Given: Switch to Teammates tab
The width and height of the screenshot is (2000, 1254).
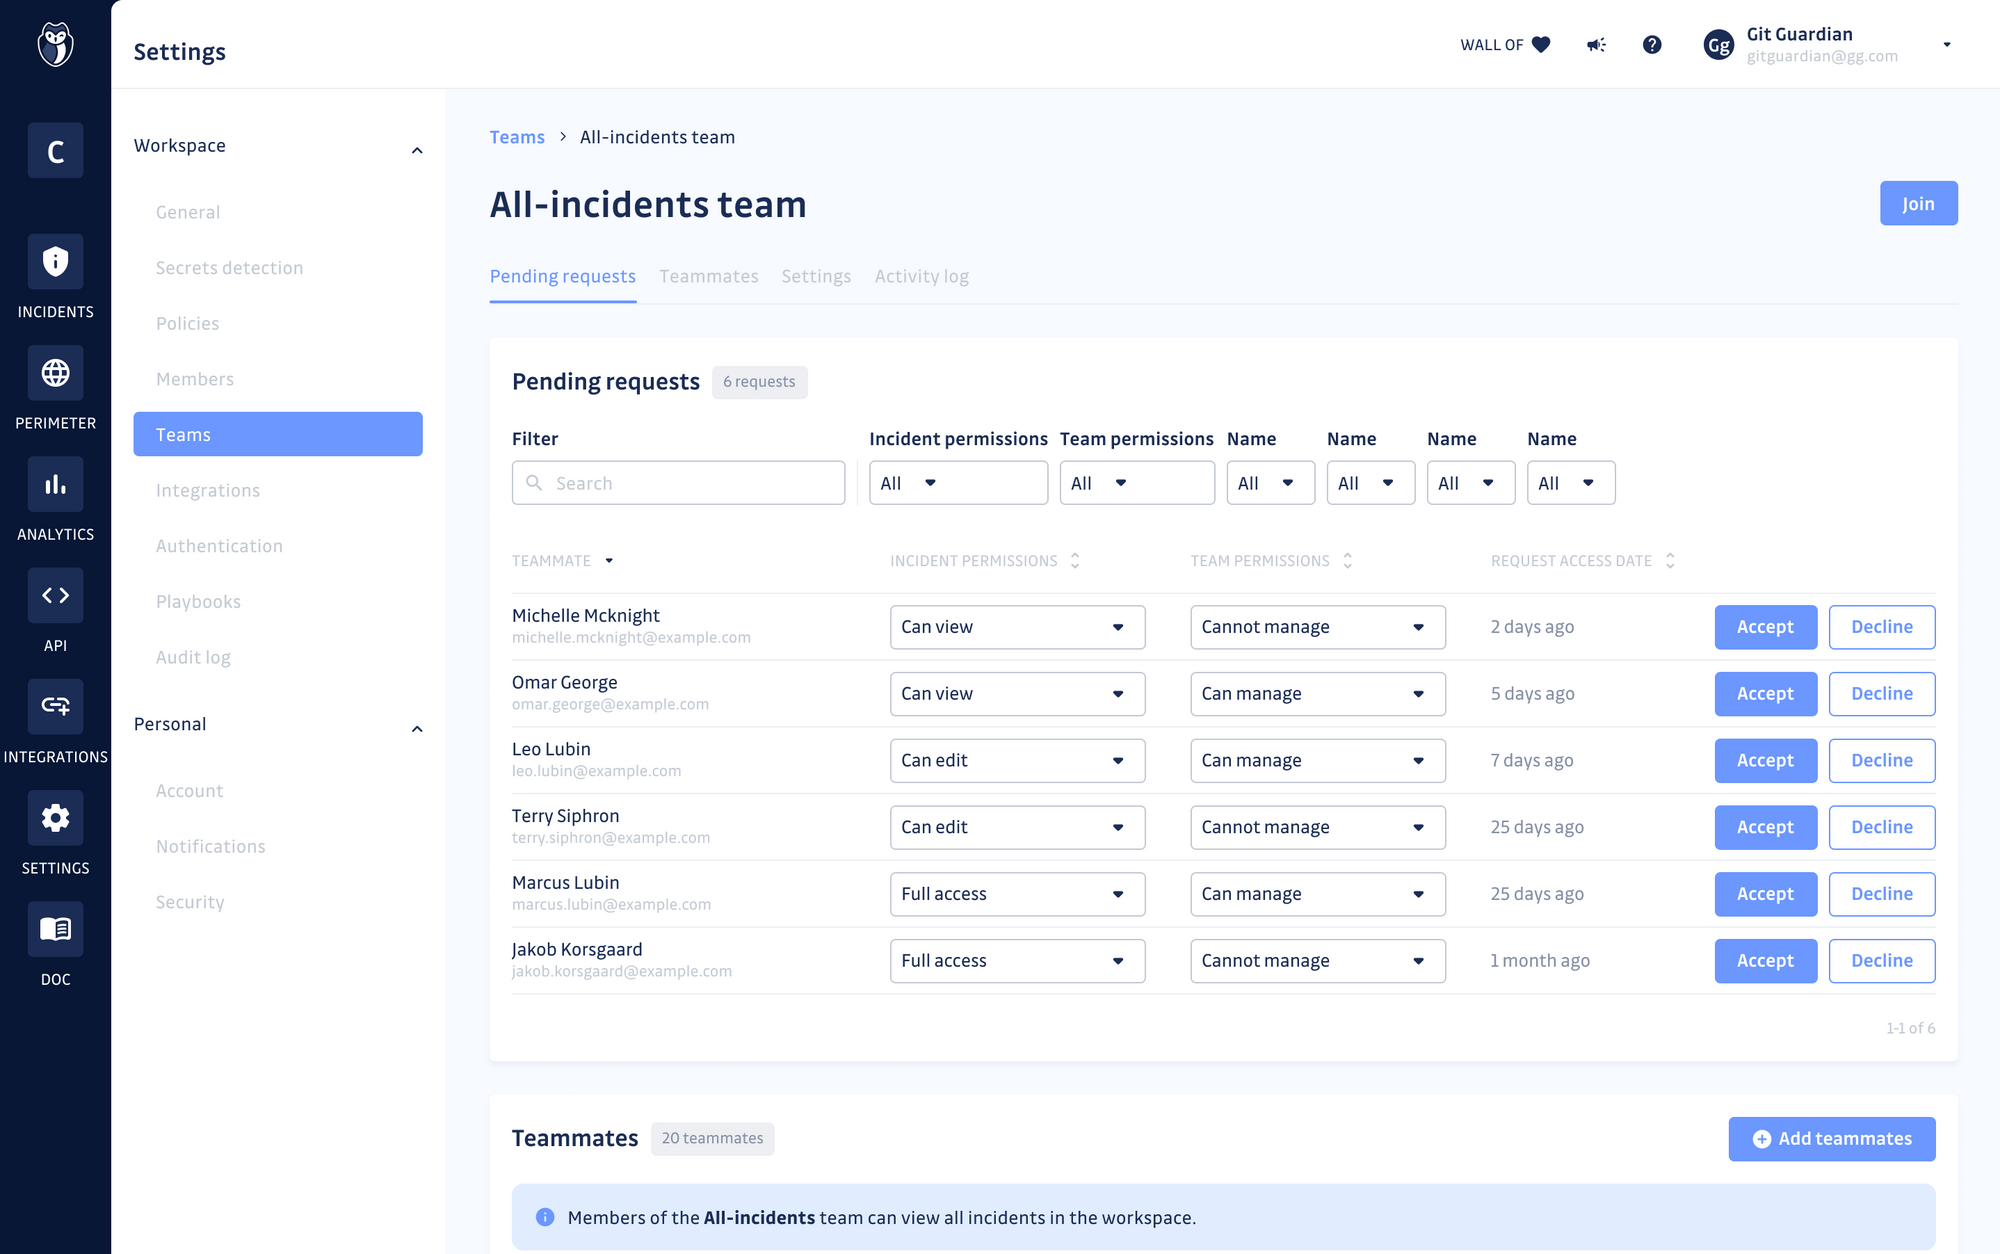Looking at the screenshot, I should click(709, 276).
